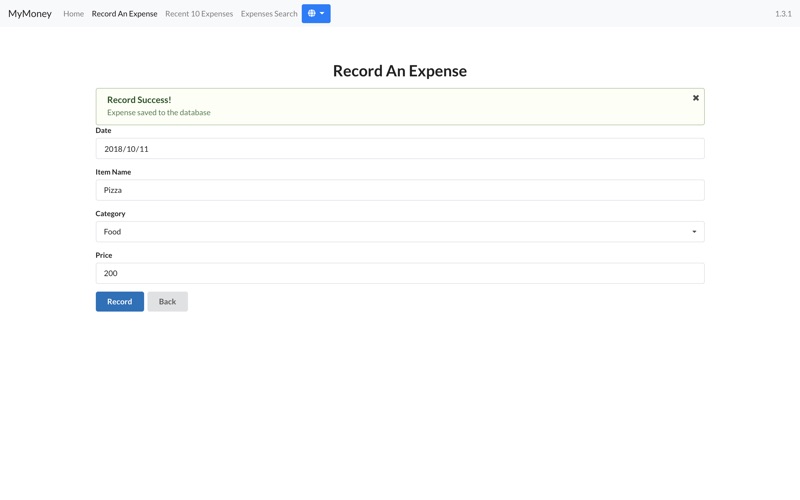Open Record An Expense nav item
Screen dimensions: 800x500
[124, 14]
